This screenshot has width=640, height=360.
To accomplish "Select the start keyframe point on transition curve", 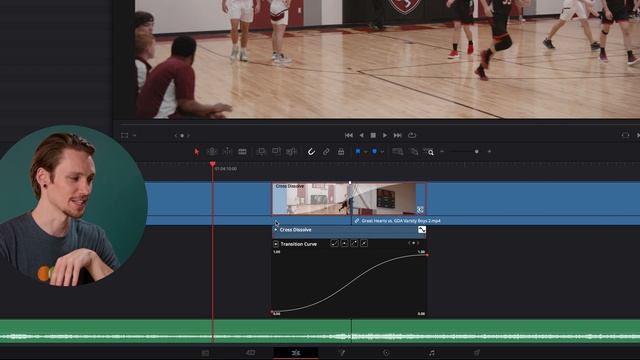I will pyautogui.click(x=272, y=312).
